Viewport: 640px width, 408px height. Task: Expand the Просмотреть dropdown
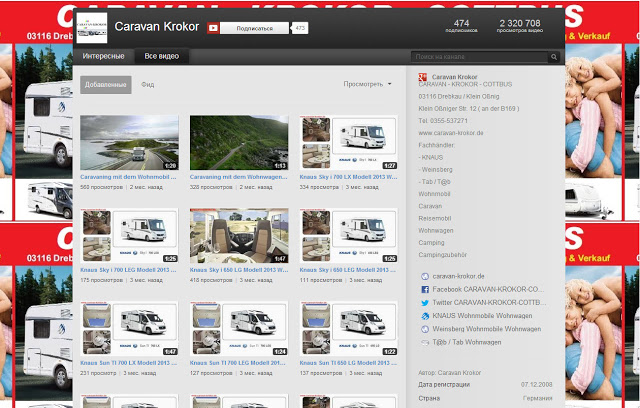(x=367, y=84)
